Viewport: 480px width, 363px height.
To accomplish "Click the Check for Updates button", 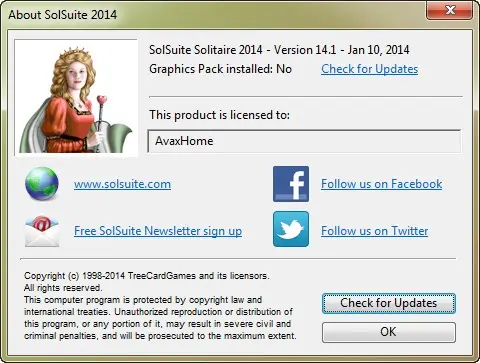I will tap(389, 303).
